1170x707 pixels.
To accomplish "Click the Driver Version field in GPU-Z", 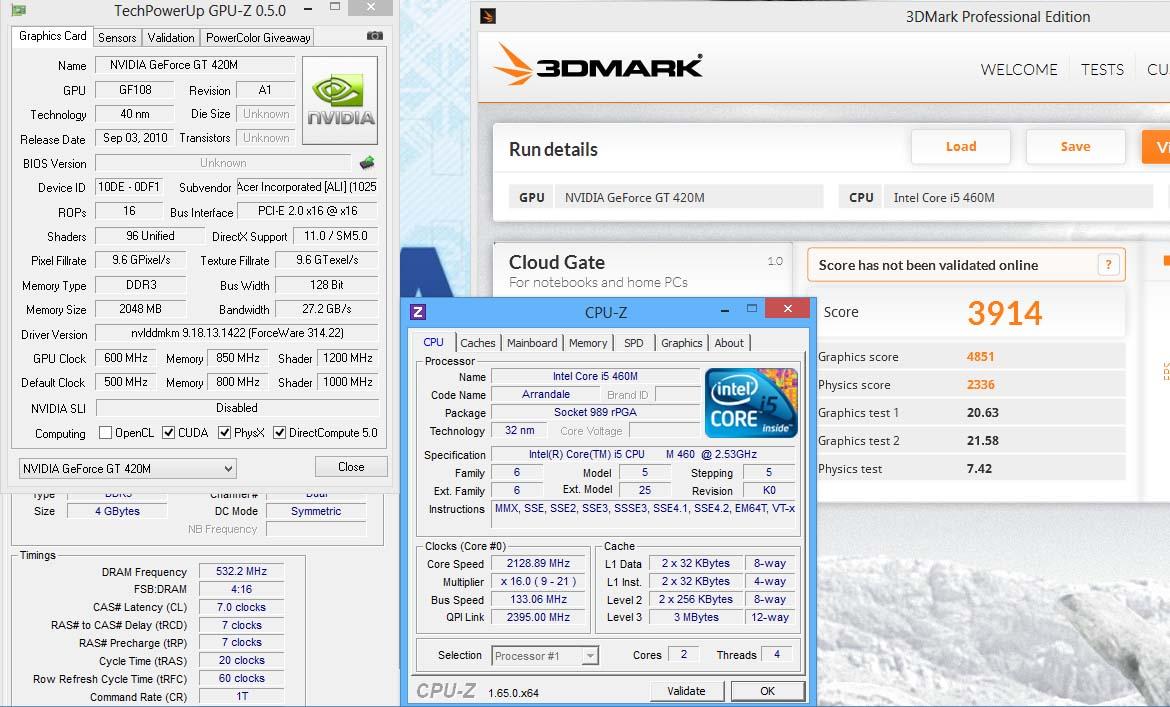I will pyautogui.click(x=237, y=333).
